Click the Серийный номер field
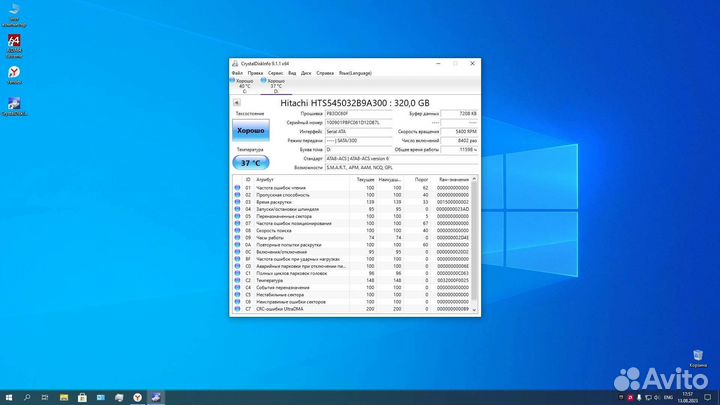Image resolution: width=720 pixels, height=405 pixels. 359,123
